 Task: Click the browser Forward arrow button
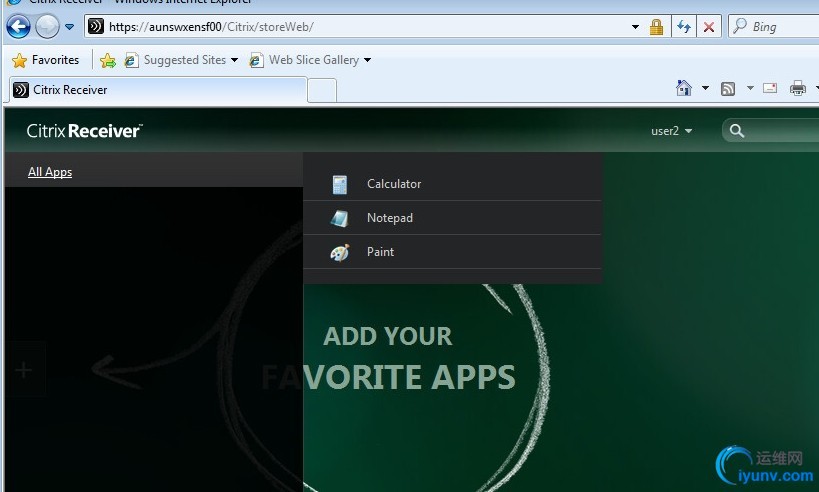pyautogui.click(x=47, y=26)
